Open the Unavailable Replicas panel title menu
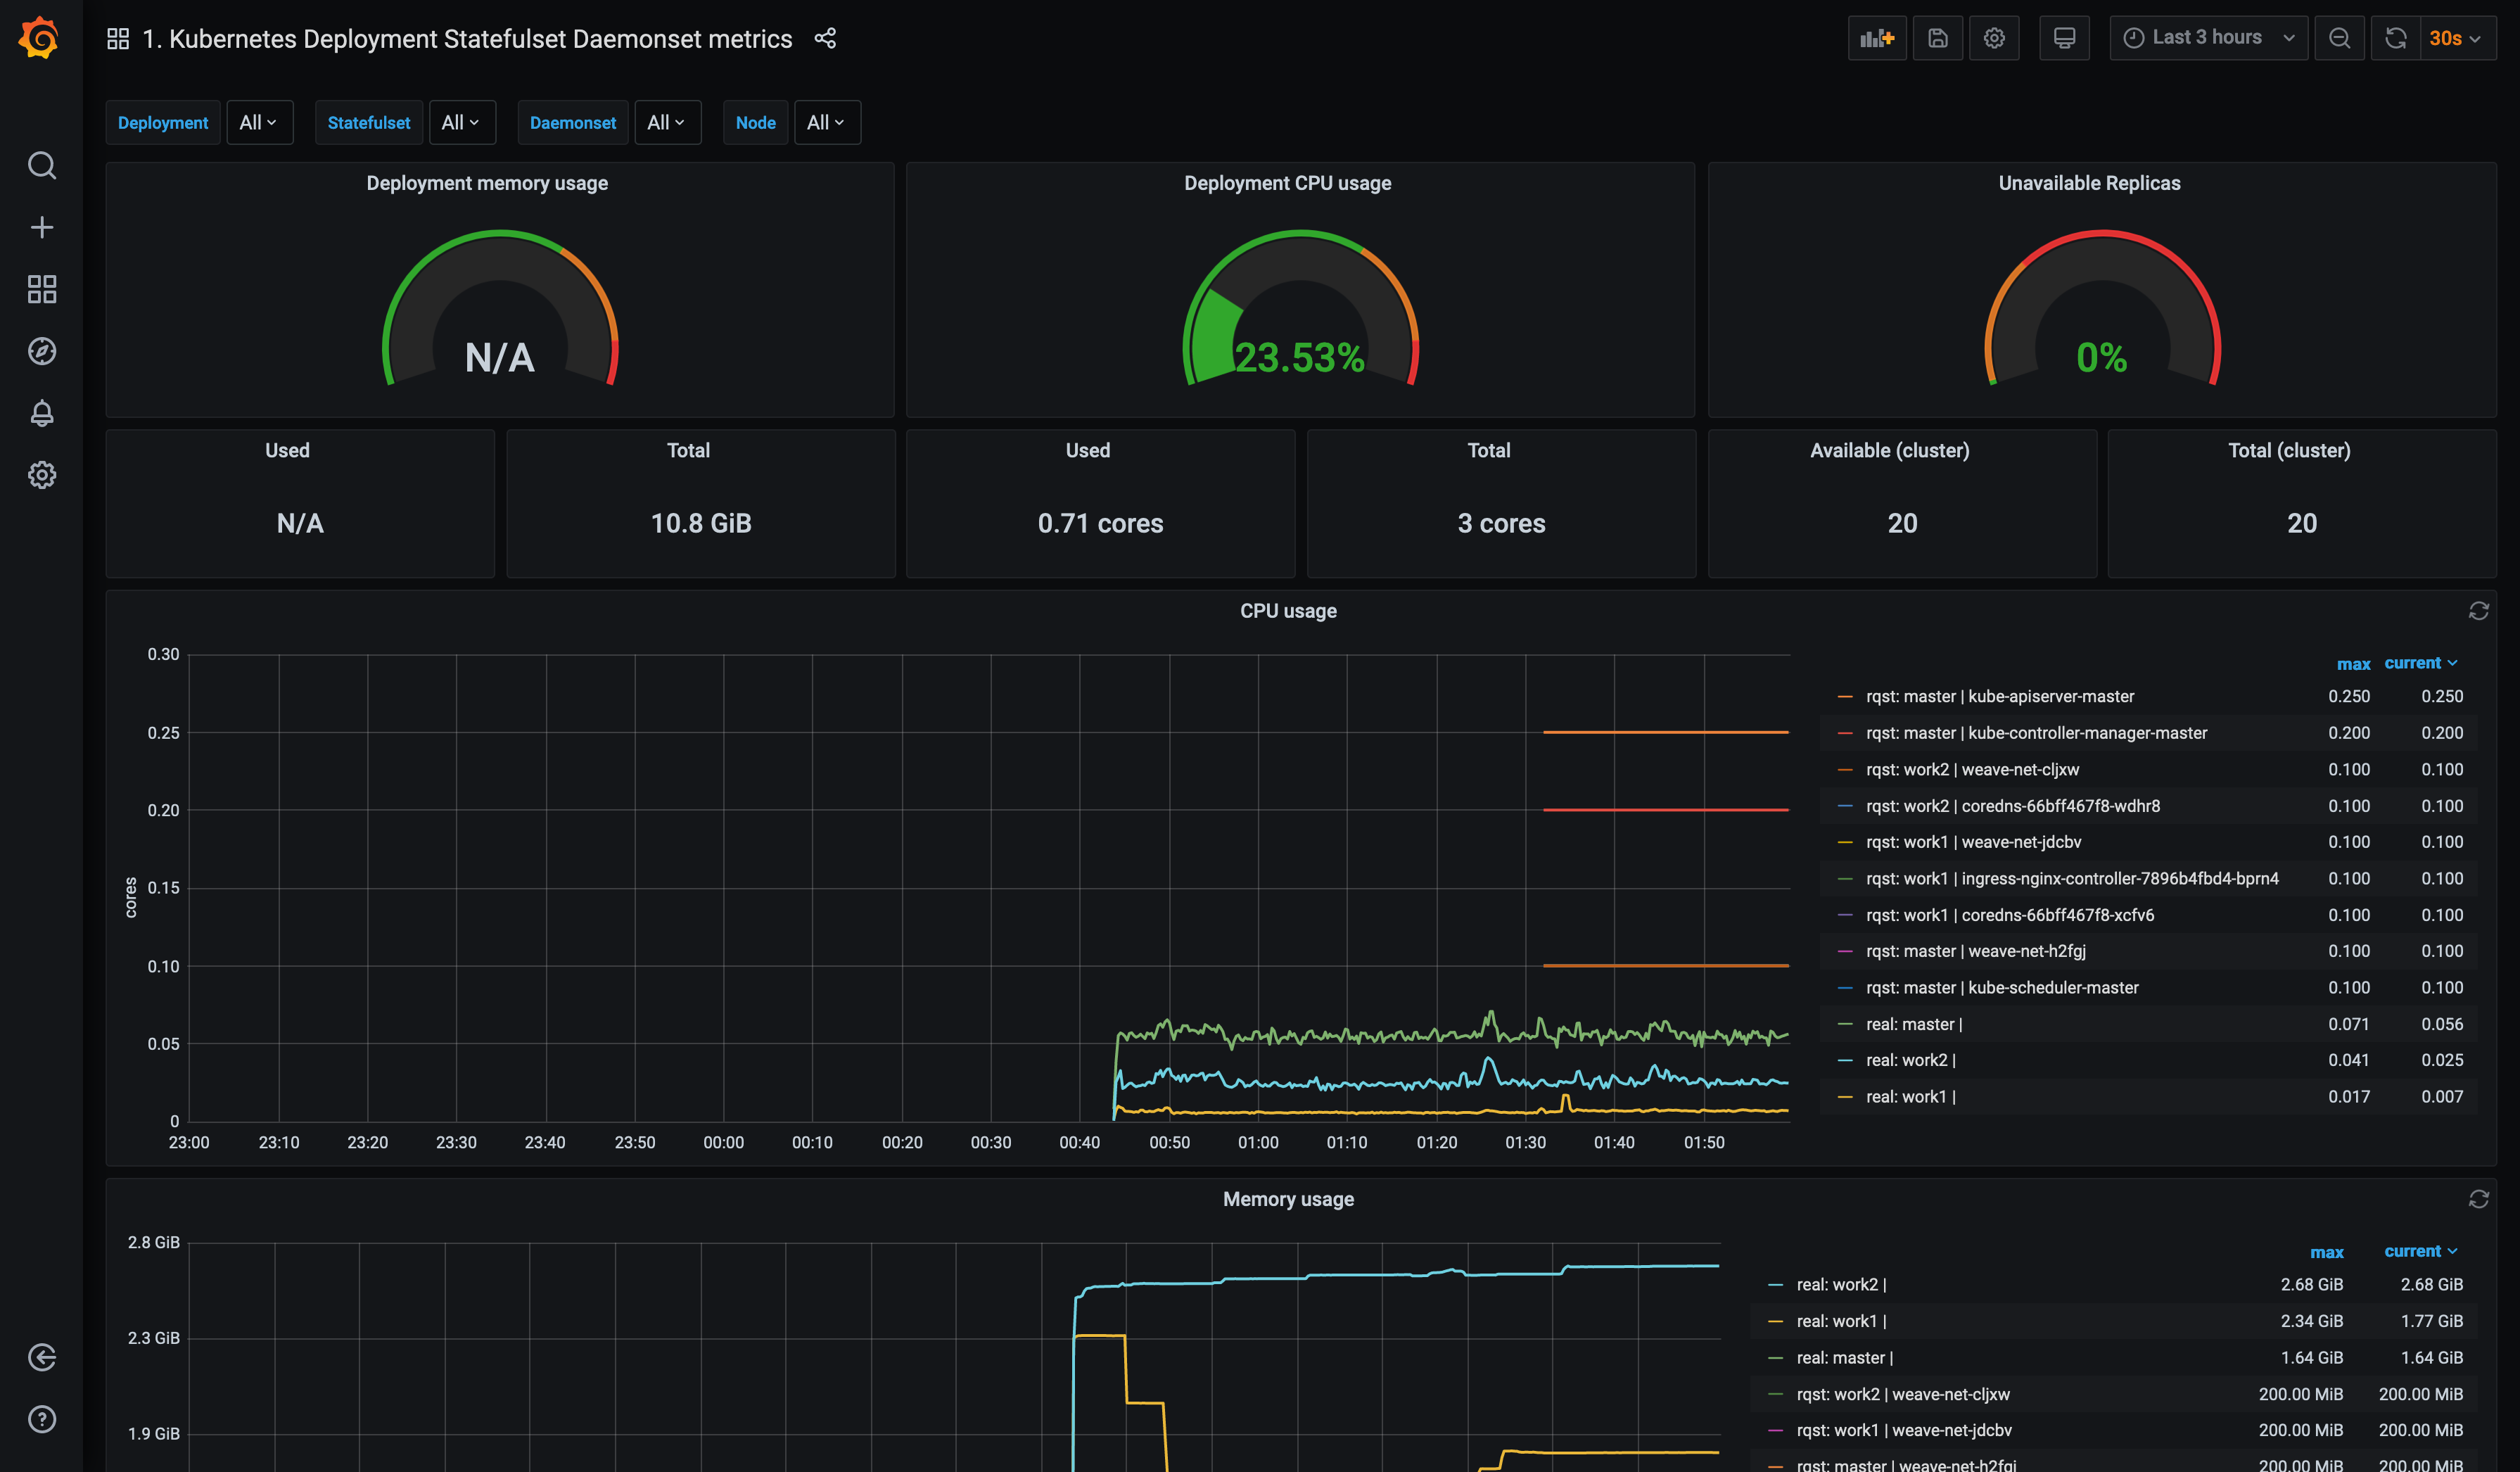Viewport: 2520px width, 1472px height. pyautogui.click(x=2089, y=183)
